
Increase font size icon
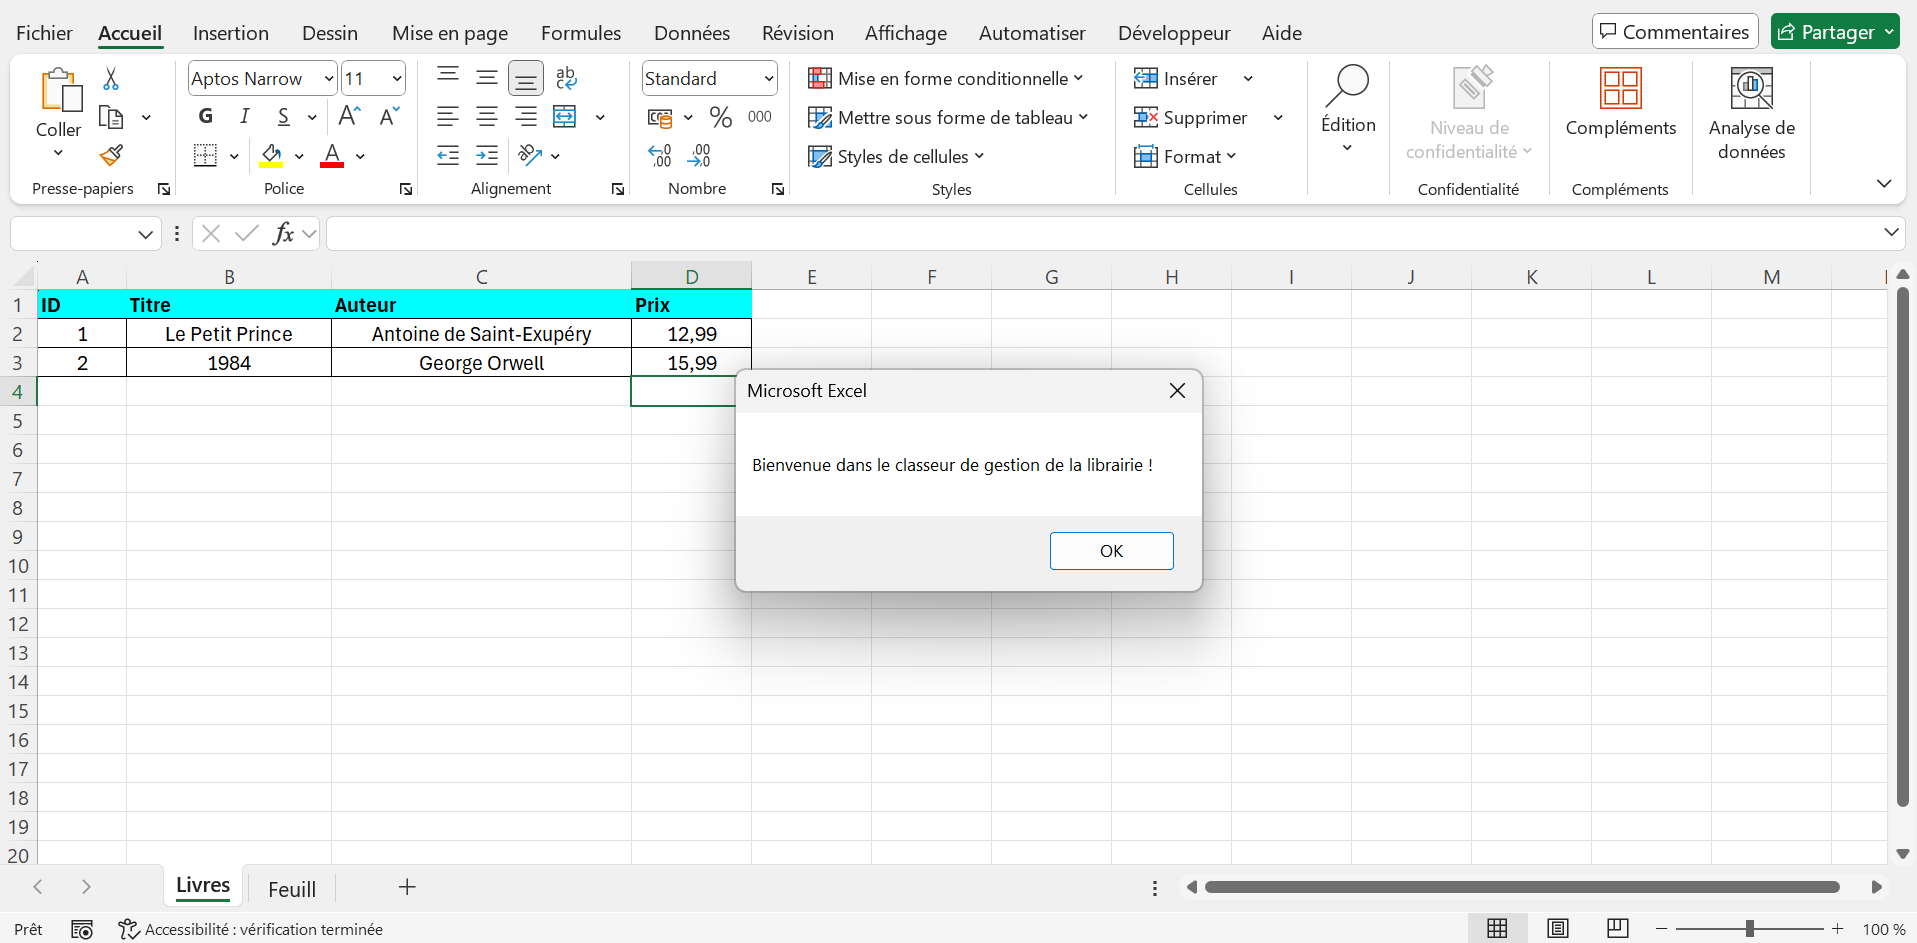click(x=349, y=116)
